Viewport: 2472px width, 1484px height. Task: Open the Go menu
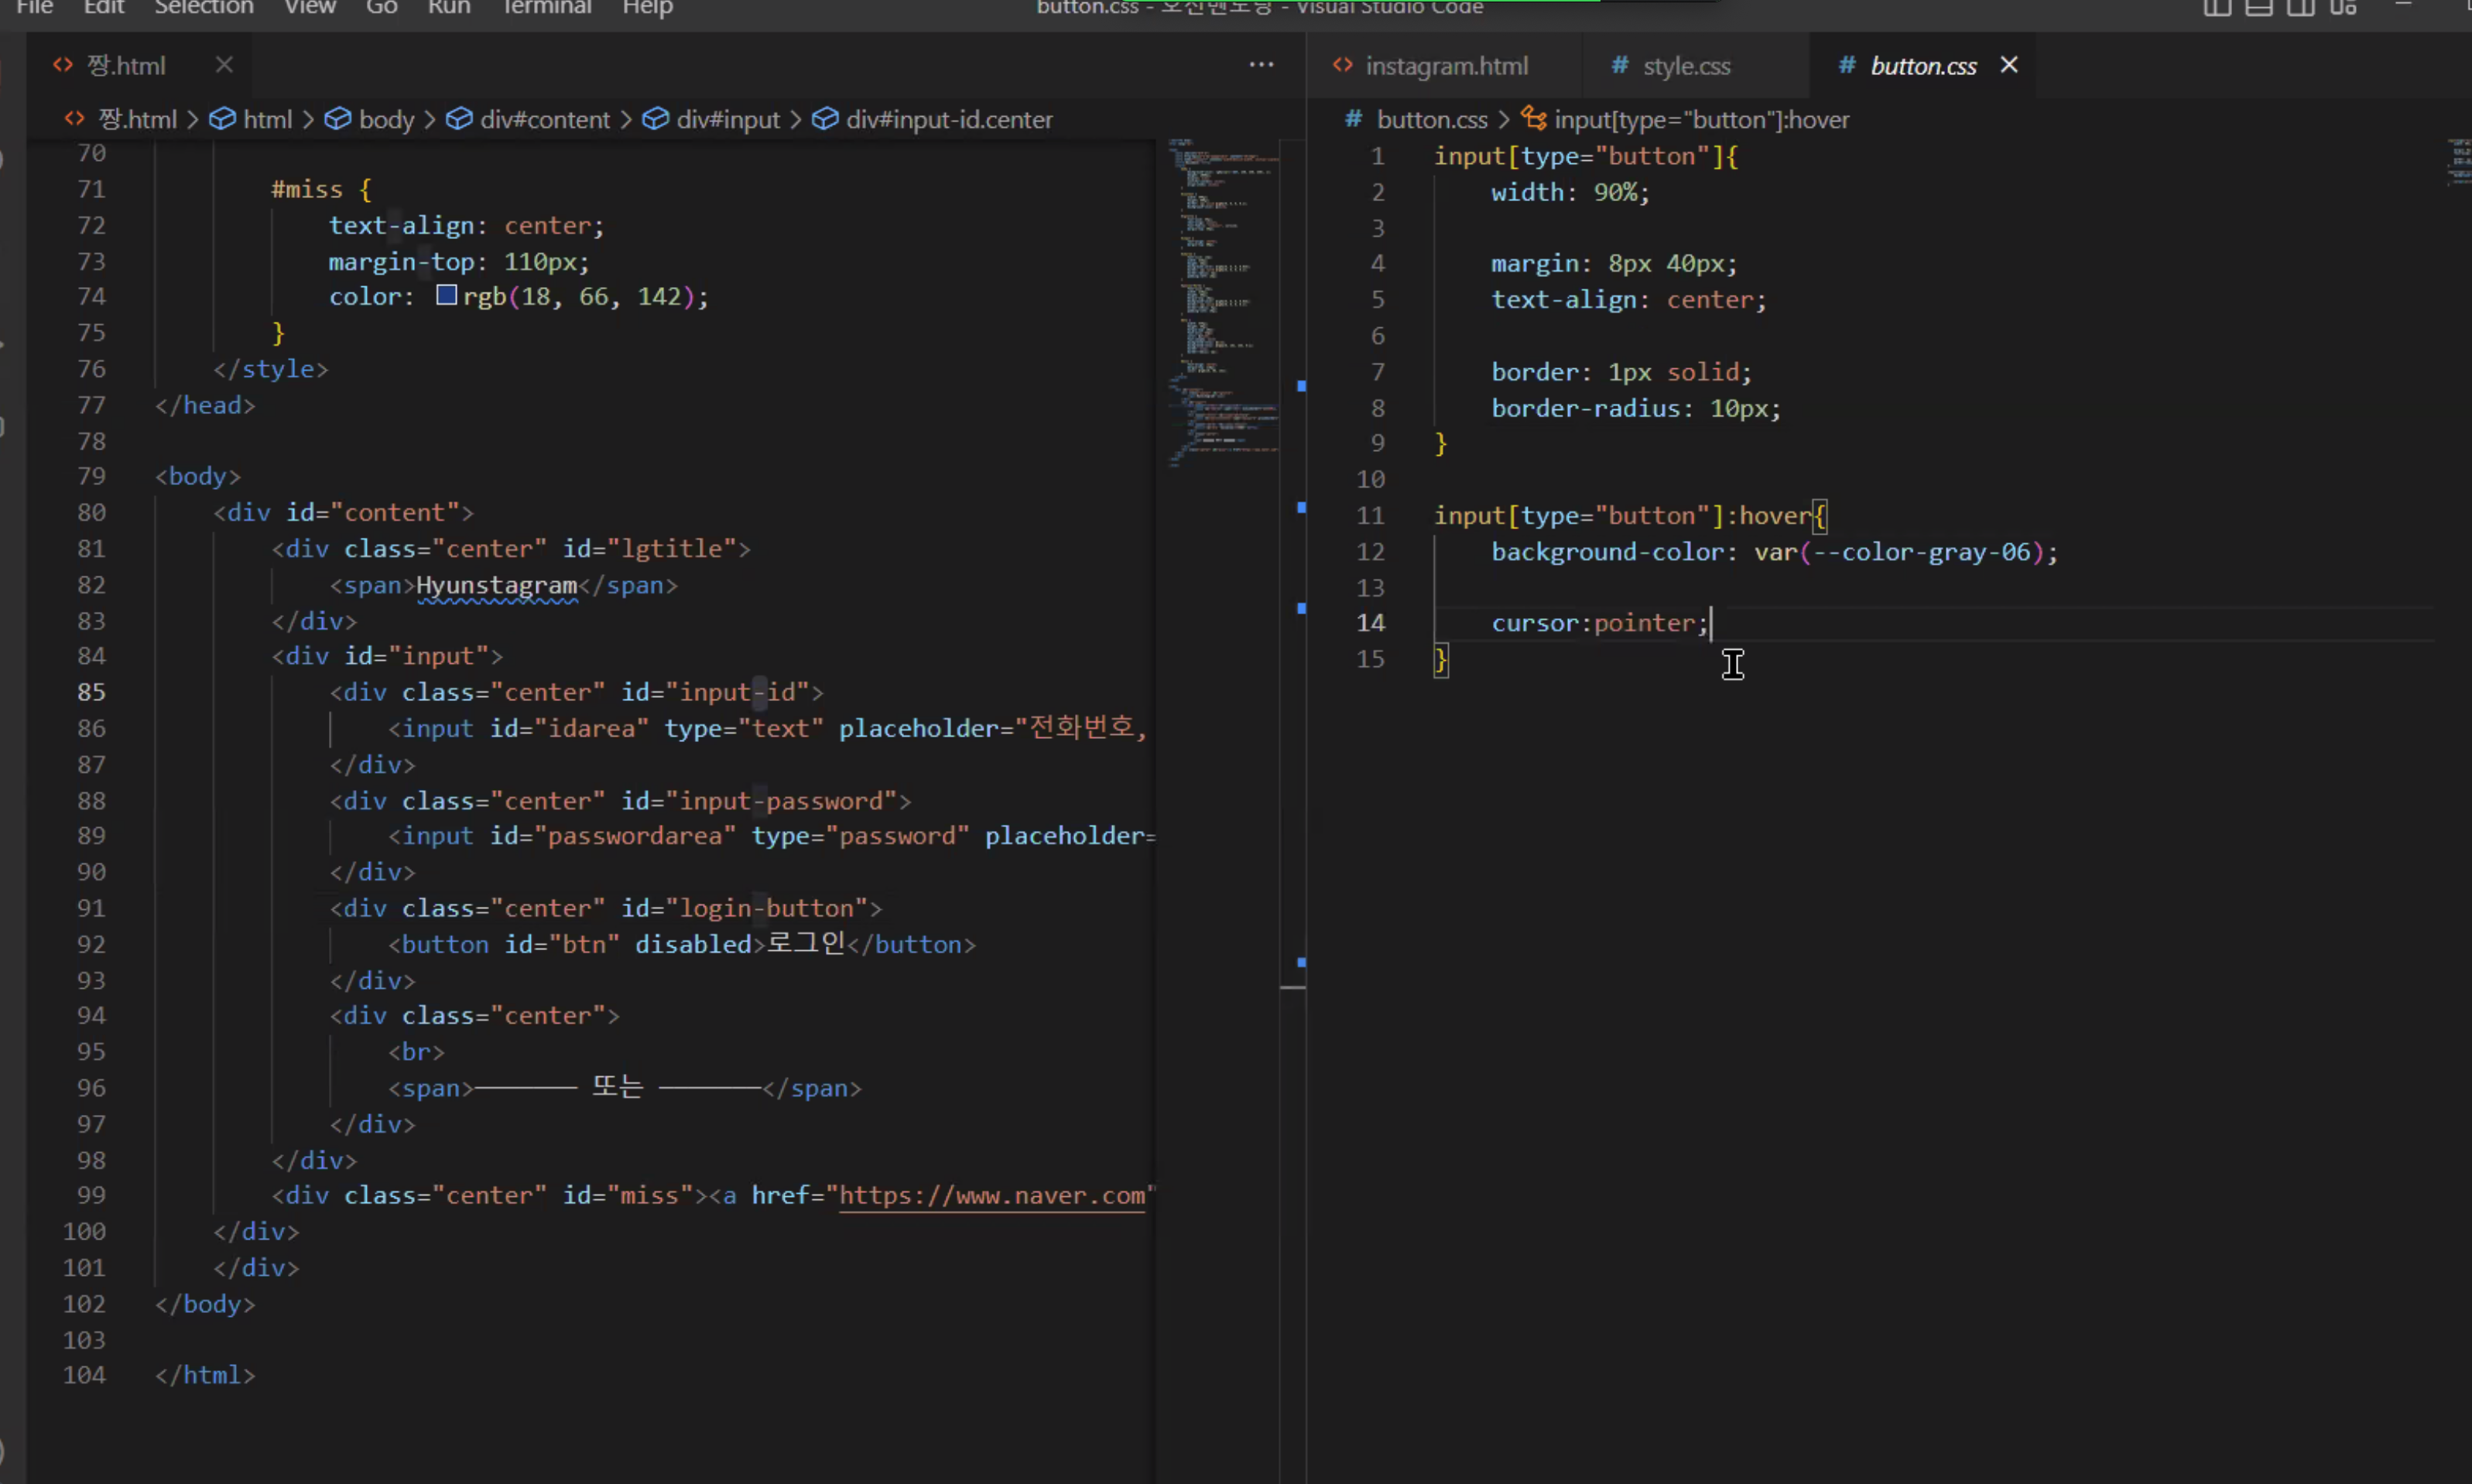pos(381,8)
